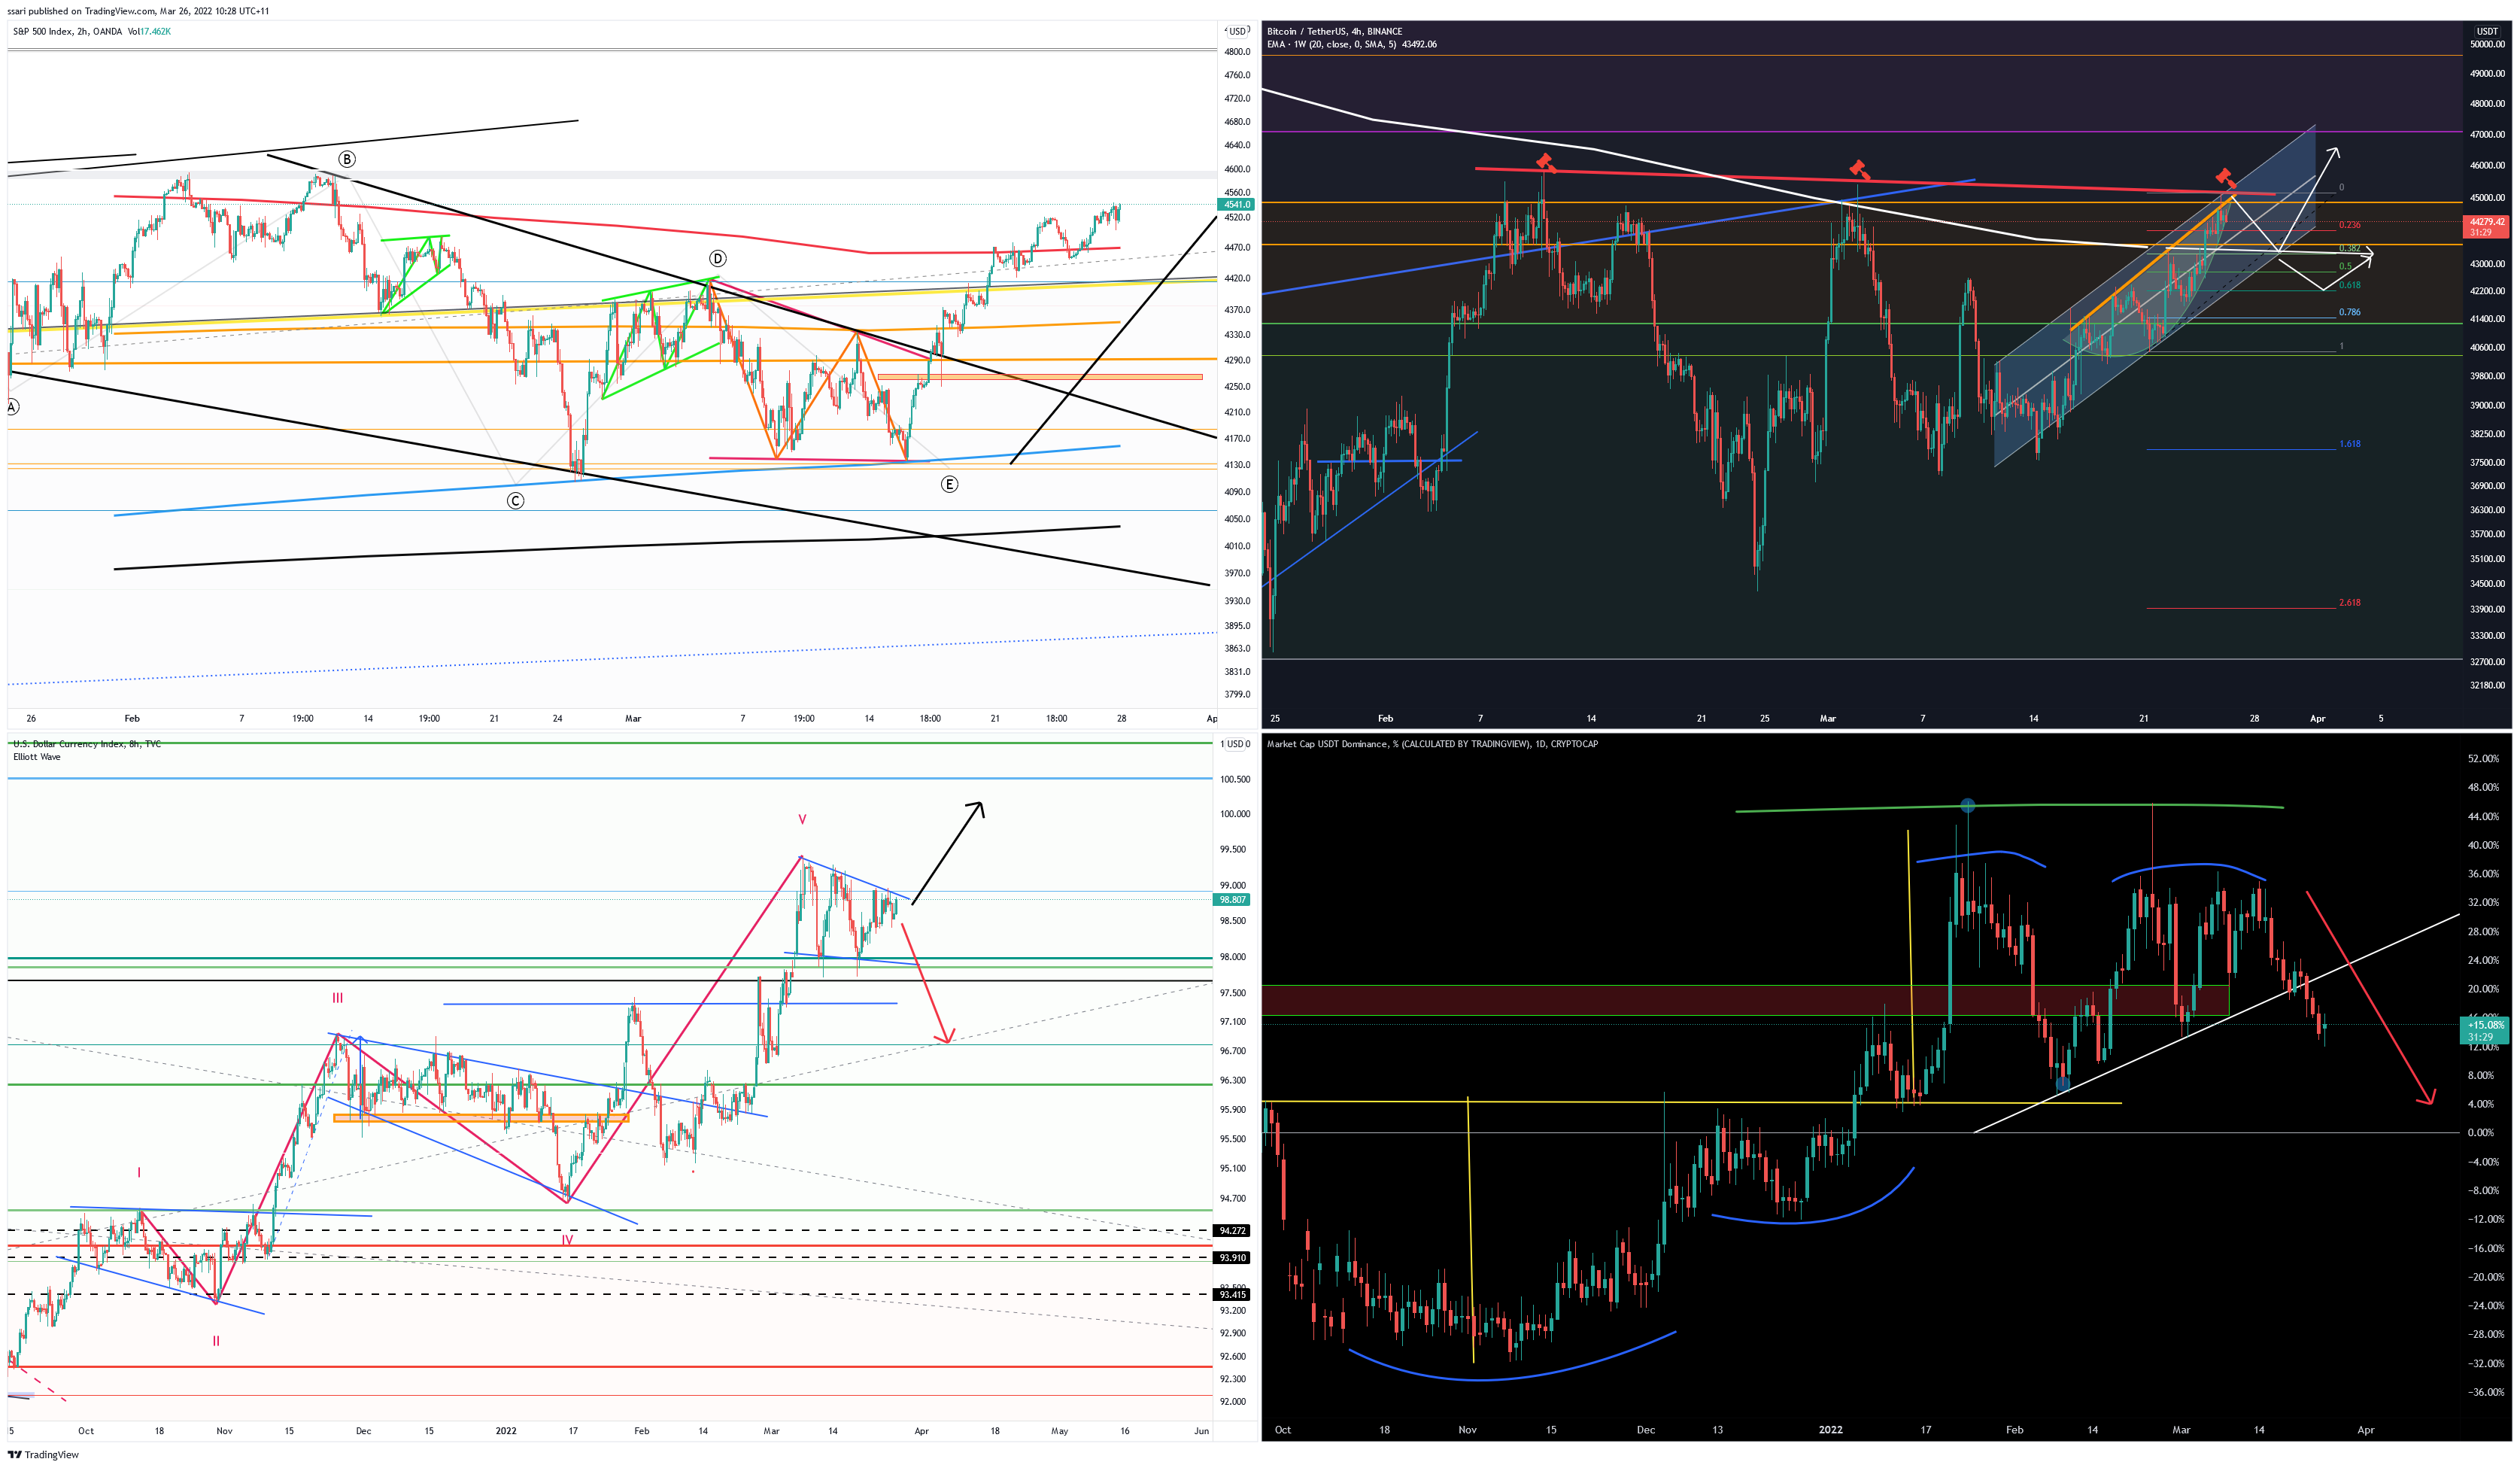Click the 93.910 price level label
2520x1468 pixels.
(x=1233, y=1258)
